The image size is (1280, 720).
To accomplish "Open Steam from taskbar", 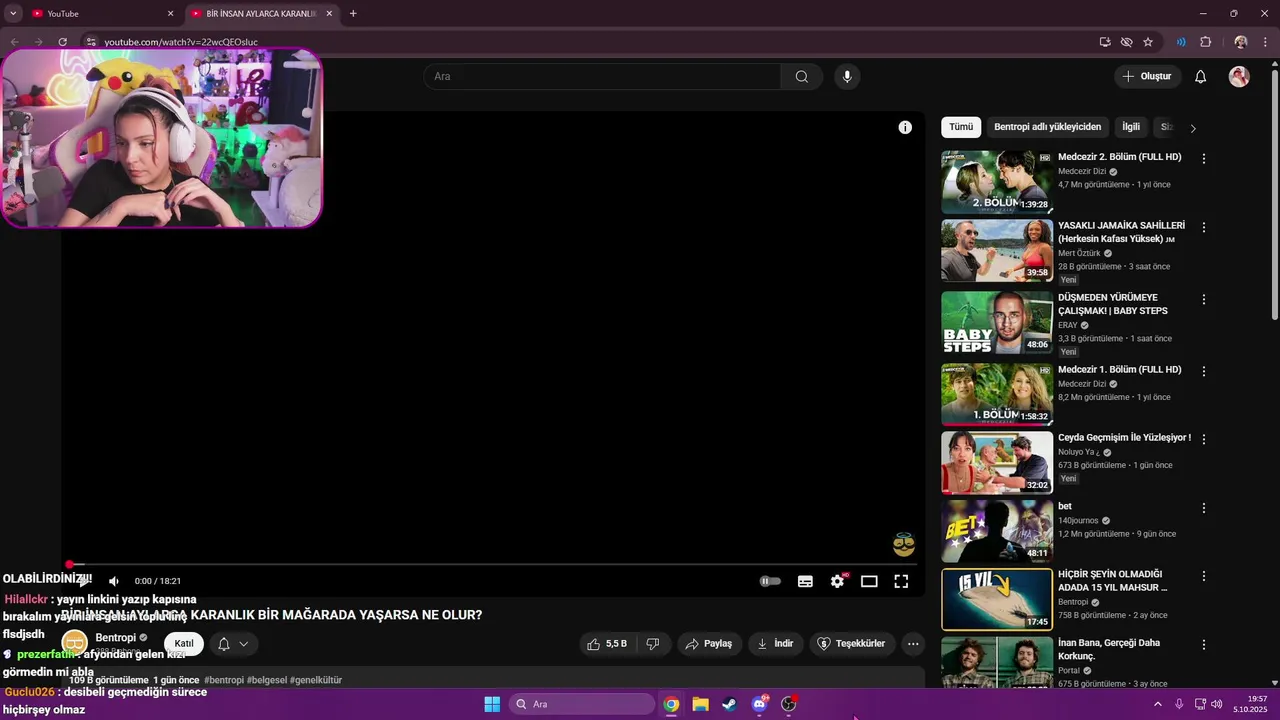I will [x=730, y=704].
